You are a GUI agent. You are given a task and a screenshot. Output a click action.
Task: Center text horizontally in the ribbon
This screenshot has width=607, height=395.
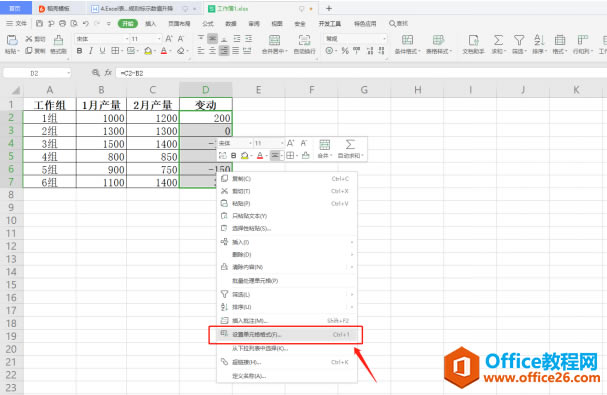(x=213, y=51)
